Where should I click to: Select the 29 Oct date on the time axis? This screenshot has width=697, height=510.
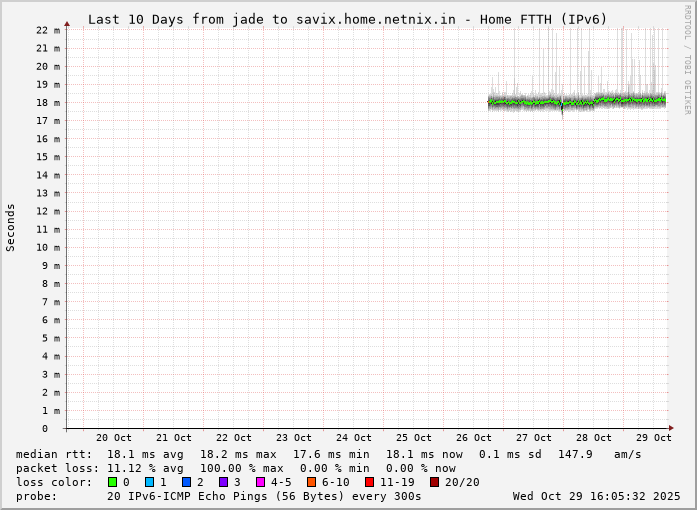(654, 438)
